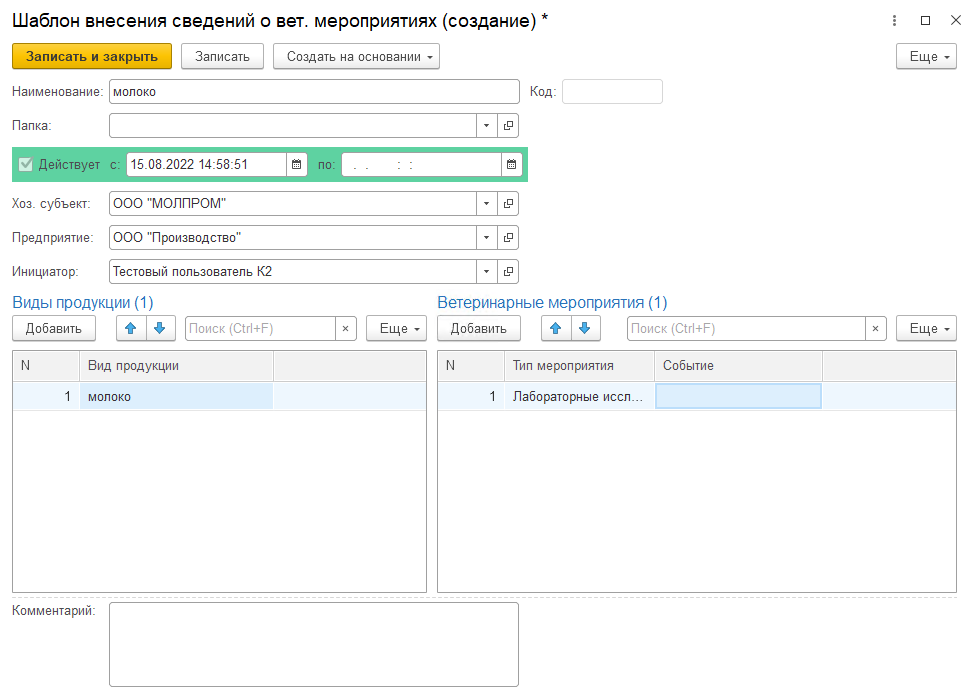The width and height of the screenshot is (975, 699).
Task: Click the Комментарий text area
Action: coord(313,644)
